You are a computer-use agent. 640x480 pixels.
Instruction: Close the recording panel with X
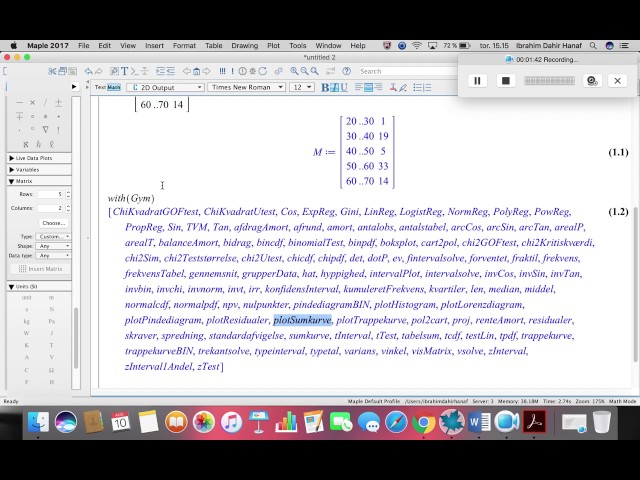click(x=618, y=81)
